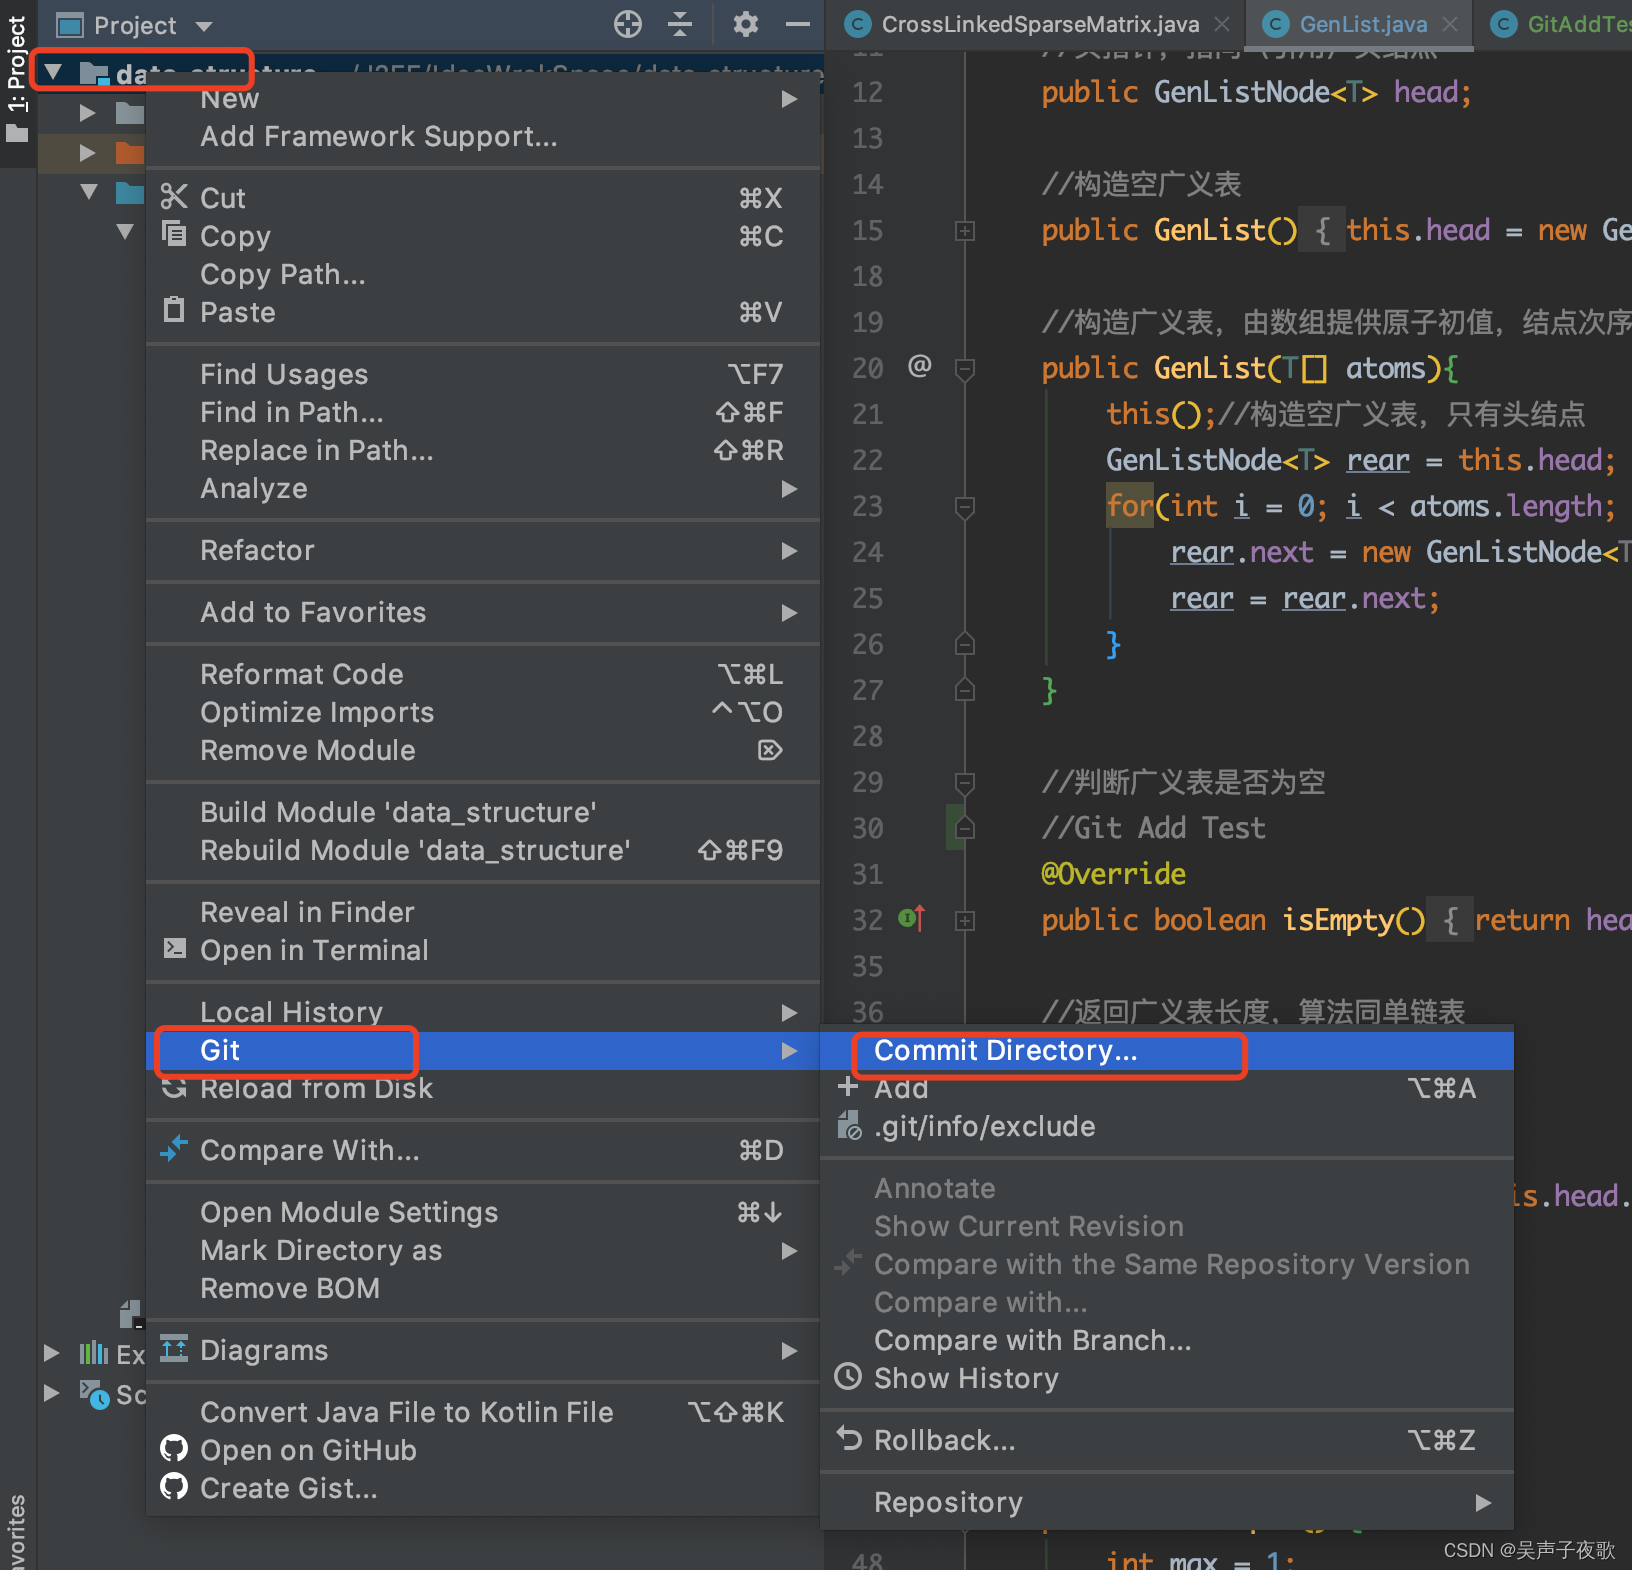The height and width of the screenshot is (1570, 1632).
Task: Close the CrossLinkedSparseMatrix.java tab
Action: [1222, 24]
